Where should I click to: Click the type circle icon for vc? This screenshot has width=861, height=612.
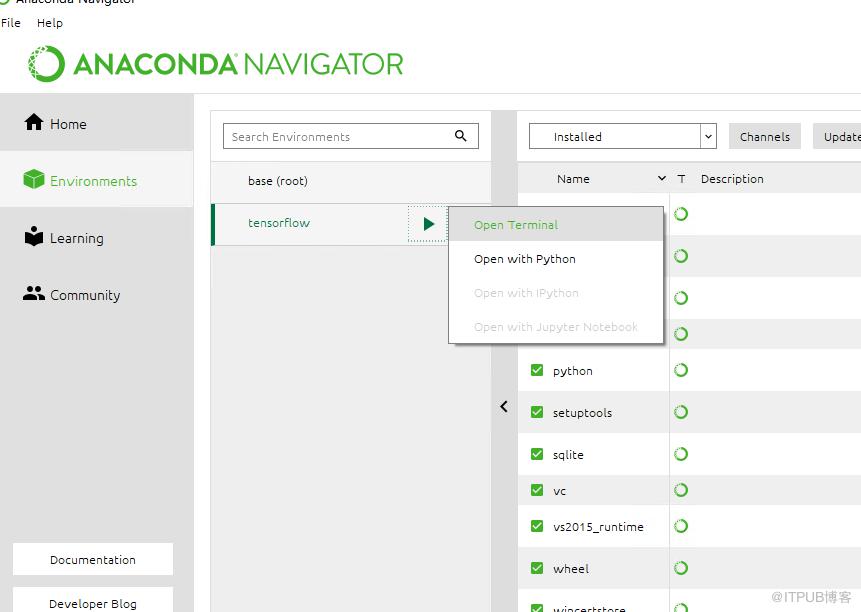681,490
